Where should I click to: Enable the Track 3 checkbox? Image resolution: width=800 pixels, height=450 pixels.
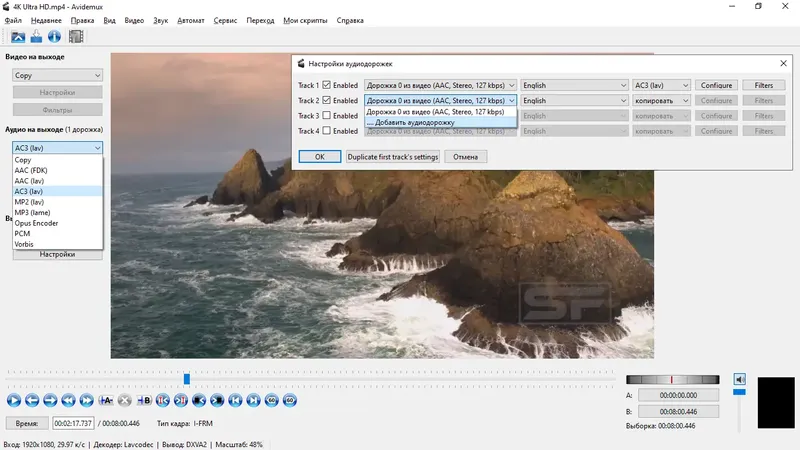tap(326, 116)
